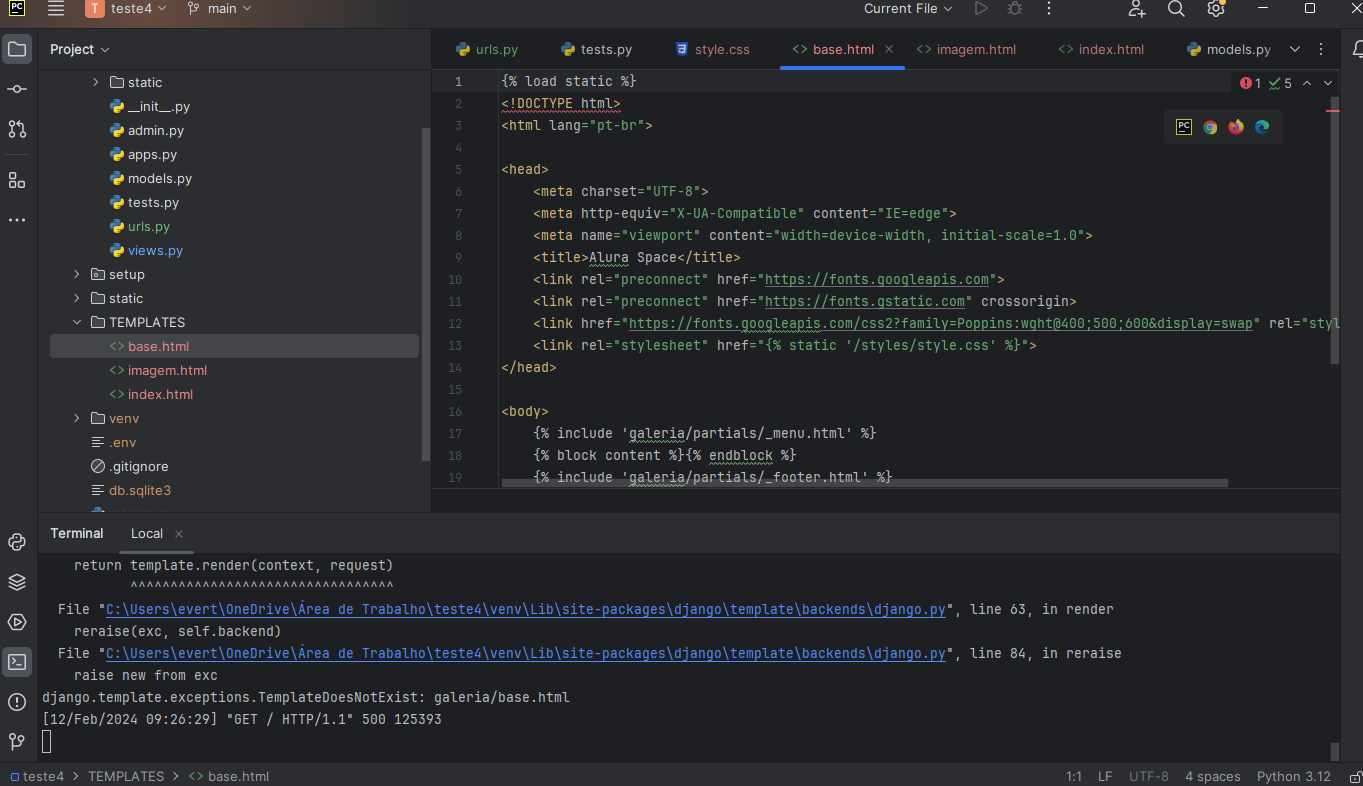
Task: Open the Python Packages tool window
Action: 17,542
